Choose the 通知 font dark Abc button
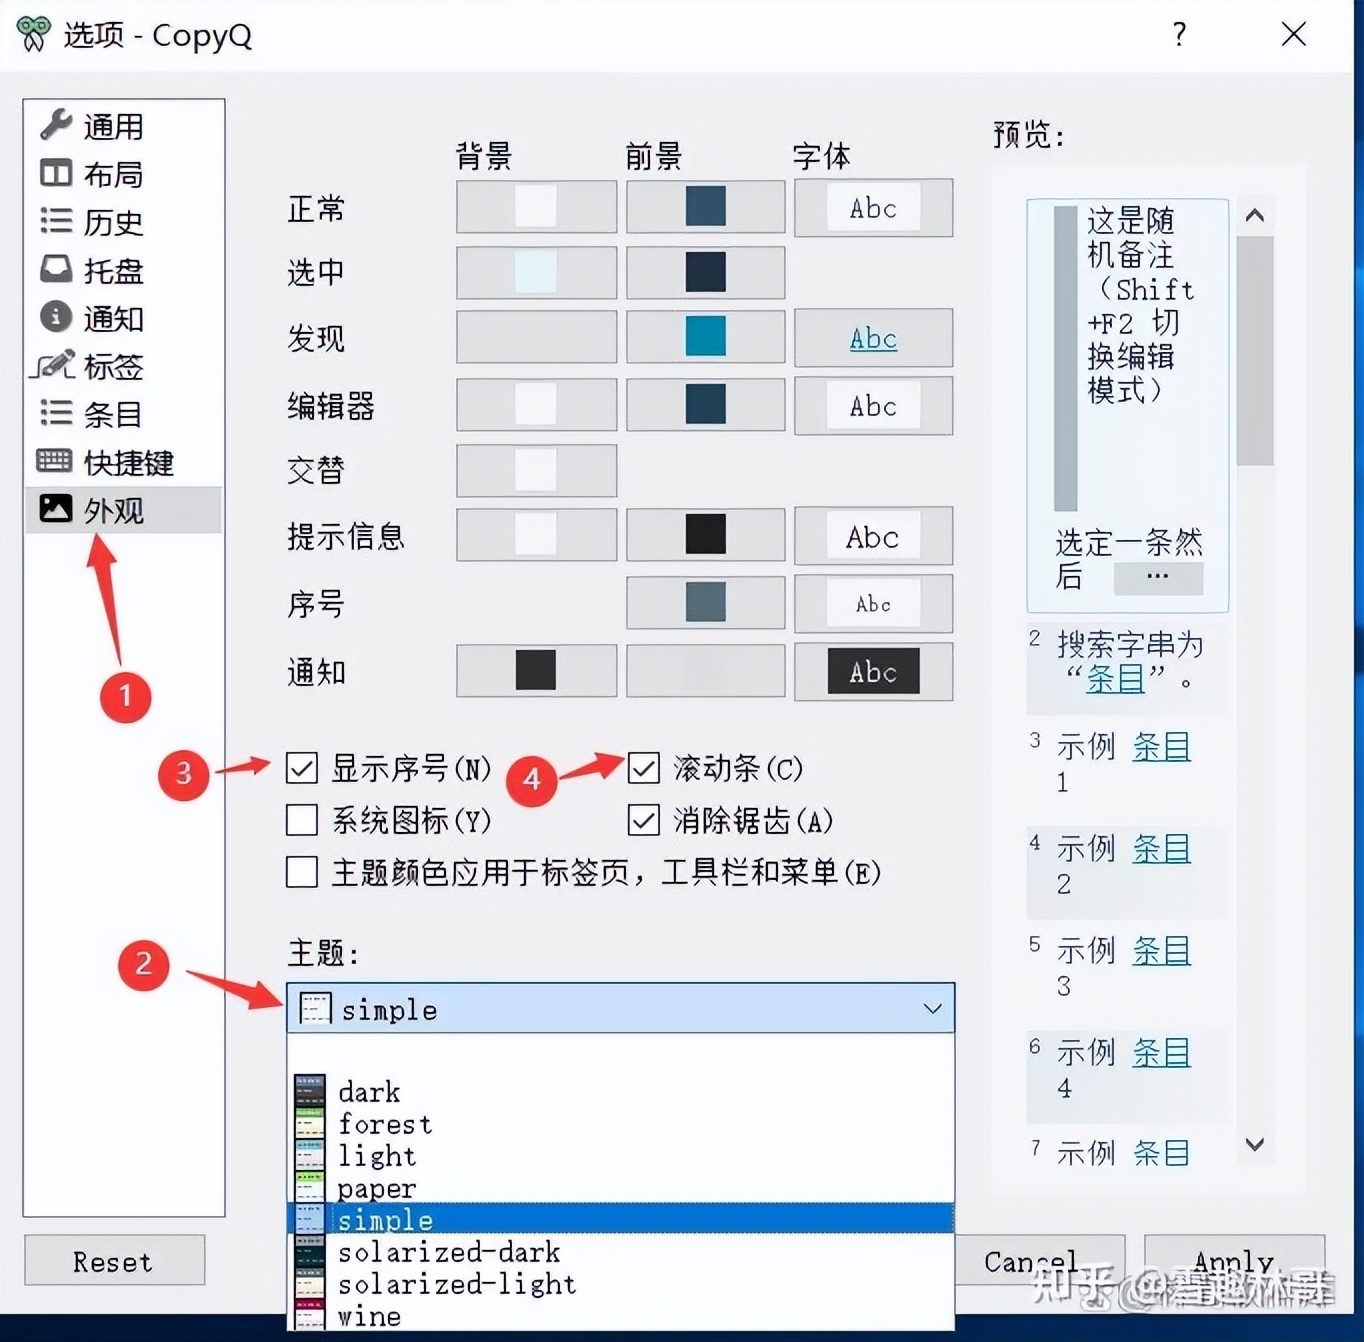Screen dimensions: 1364x1342 pos(873,672)
